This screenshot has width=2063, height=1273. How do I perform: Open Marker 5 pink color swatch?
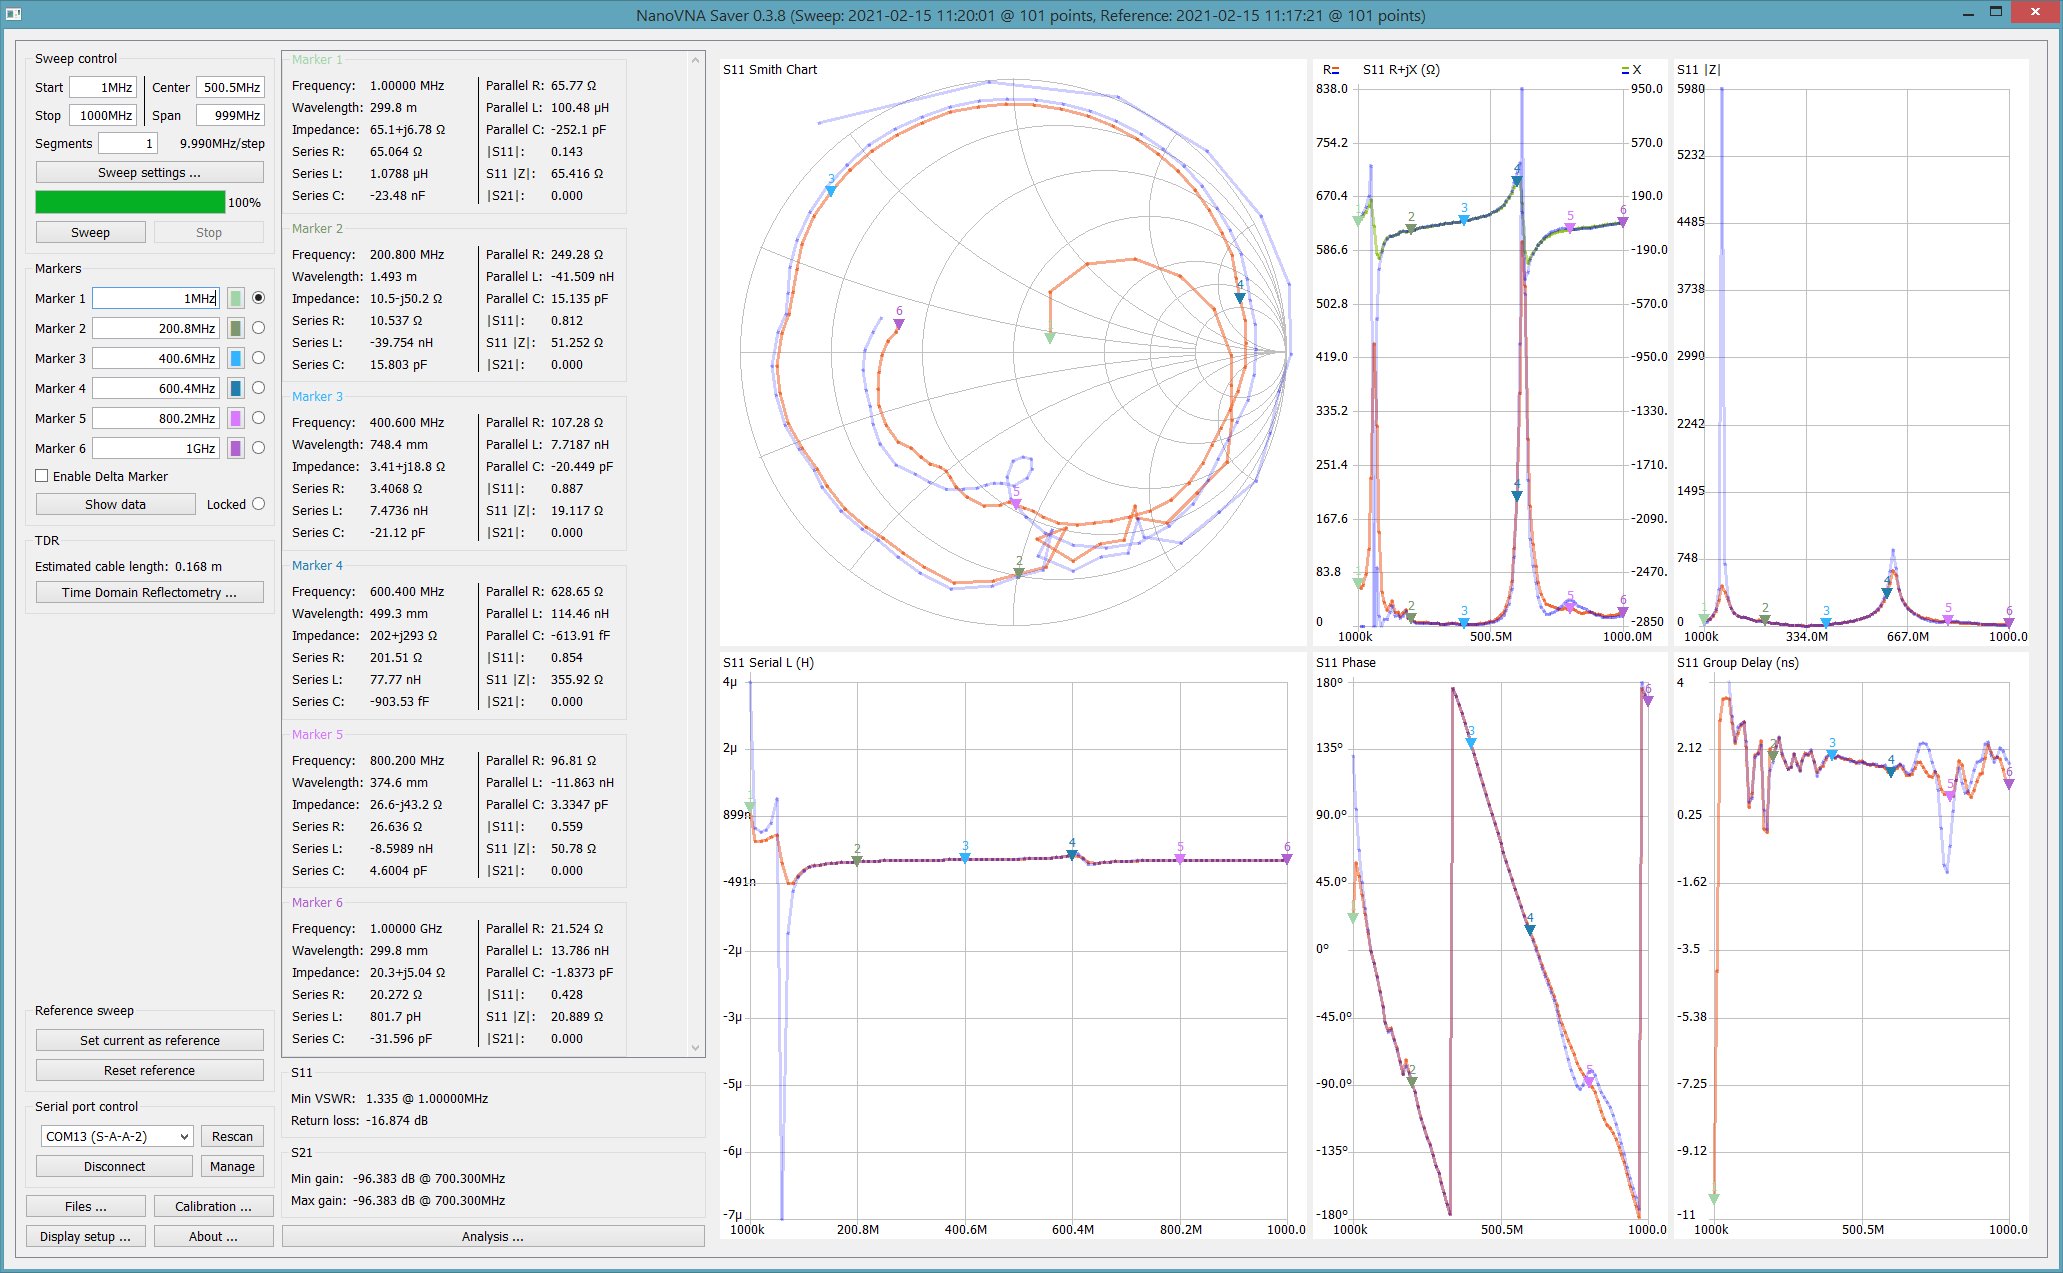[x=236, y=418]
